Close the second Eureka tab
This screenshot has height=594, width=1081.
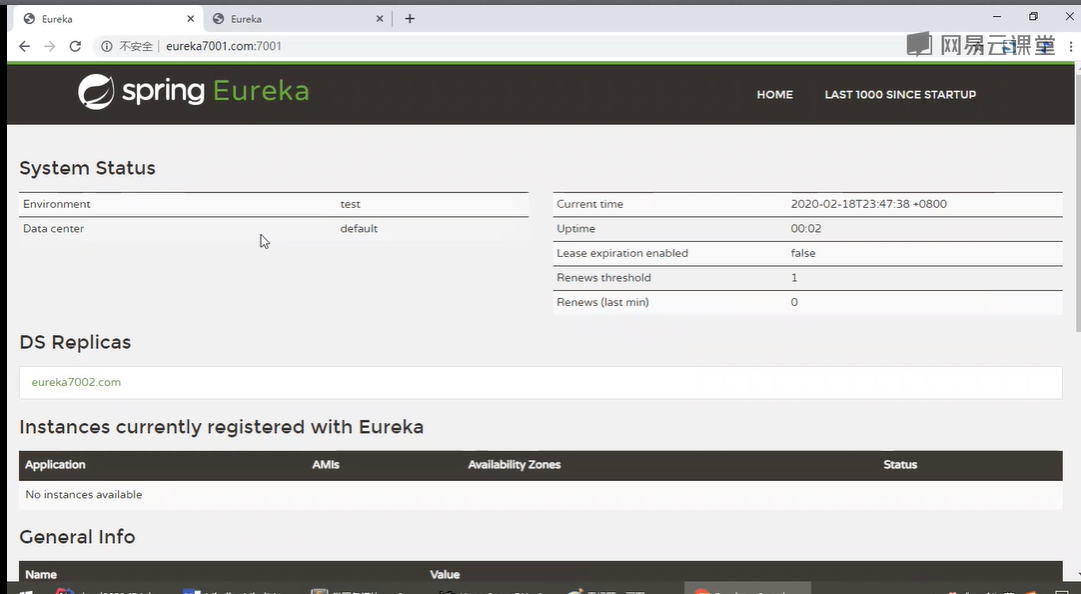(x=380, y=19)
